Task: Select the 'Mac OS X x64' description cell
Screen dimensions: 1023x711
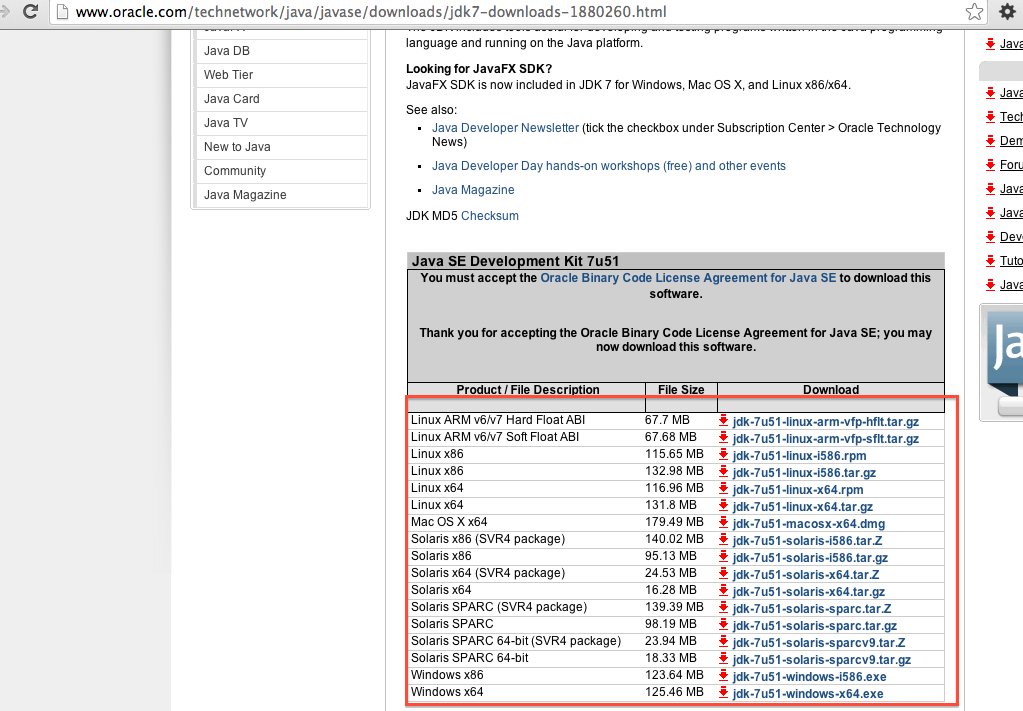Action: pos(449,522)
